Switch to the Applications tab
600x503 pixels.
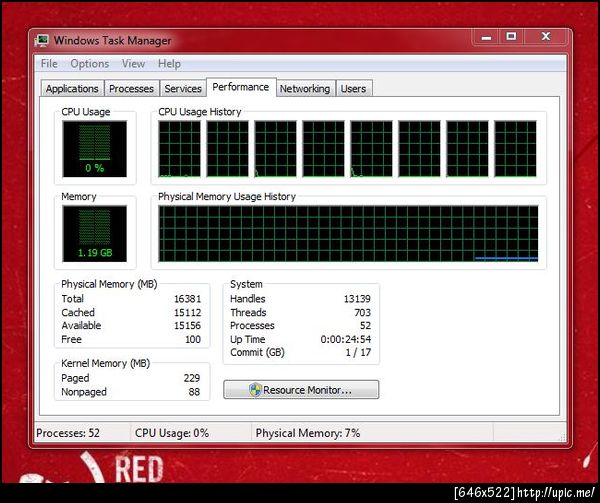[72, 88]
